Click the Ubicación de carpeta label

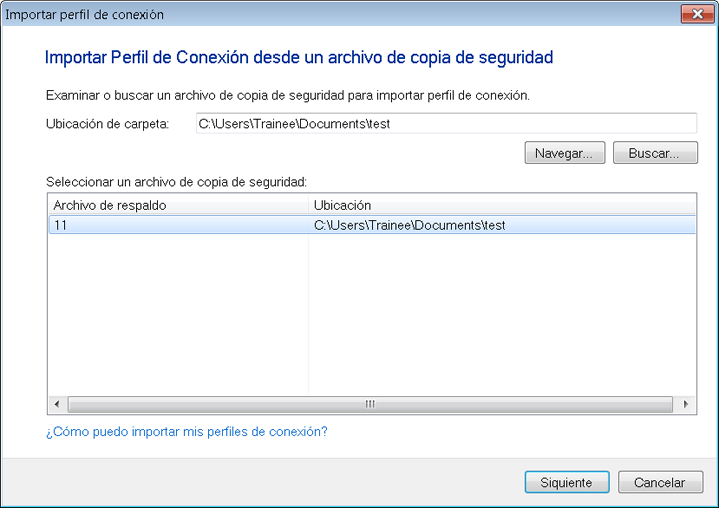pos(108,124)
